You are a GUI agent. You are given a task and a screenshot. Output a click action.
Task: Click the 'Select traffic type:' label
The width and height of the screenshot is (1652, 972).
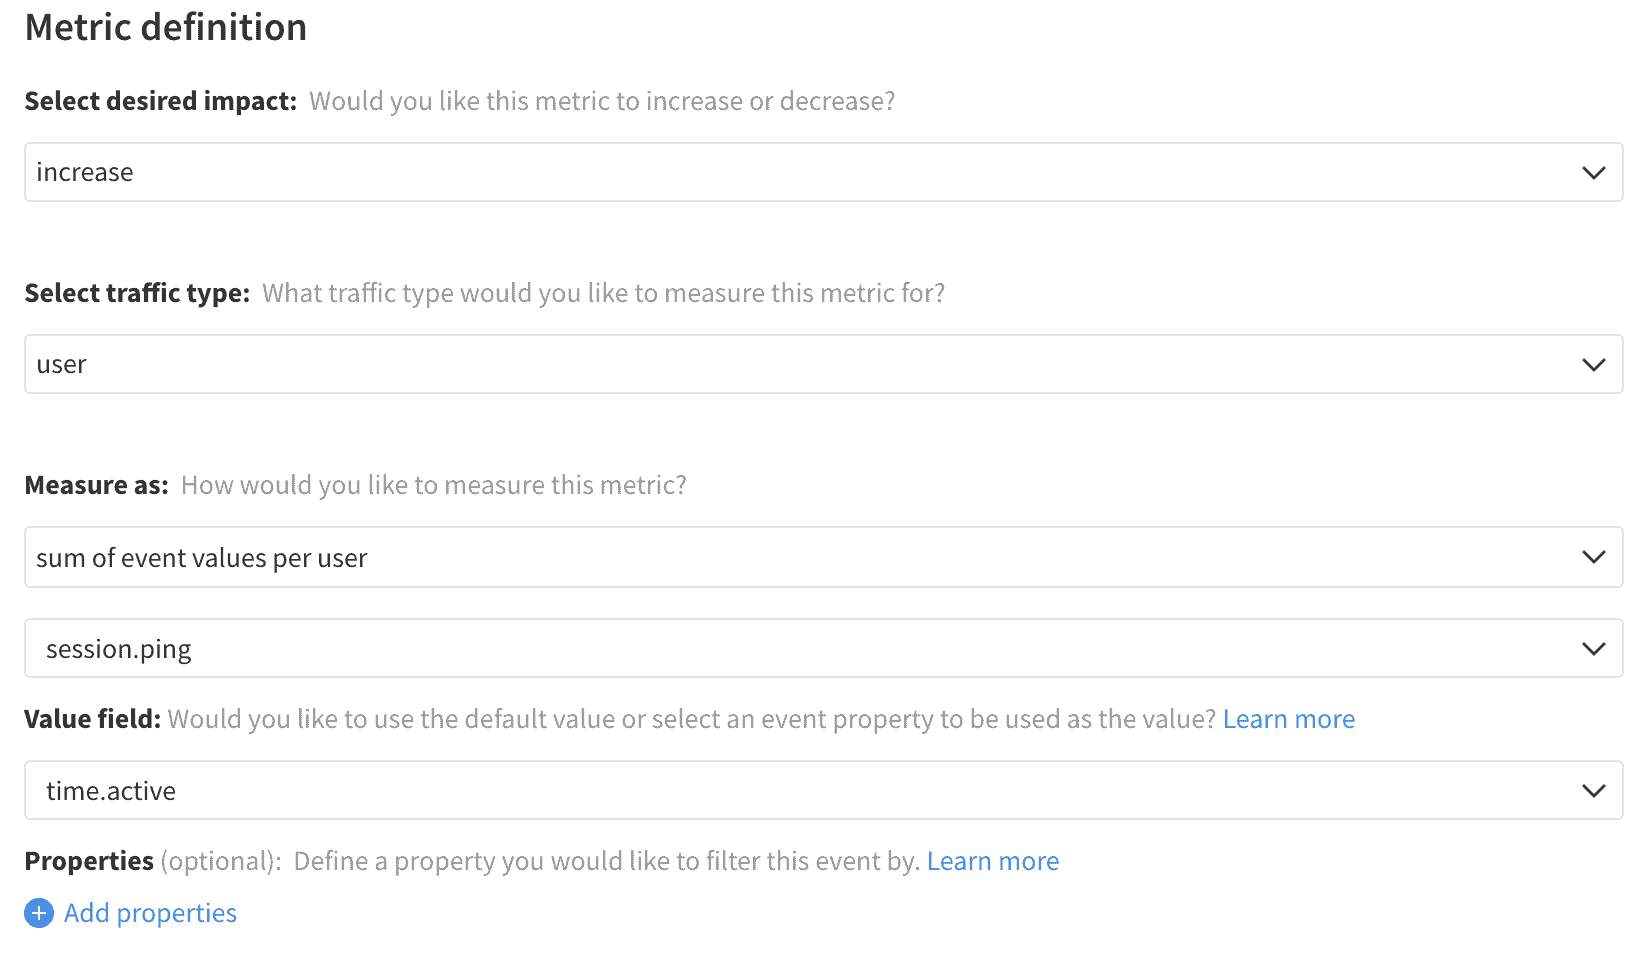click(x=137, y=293)
